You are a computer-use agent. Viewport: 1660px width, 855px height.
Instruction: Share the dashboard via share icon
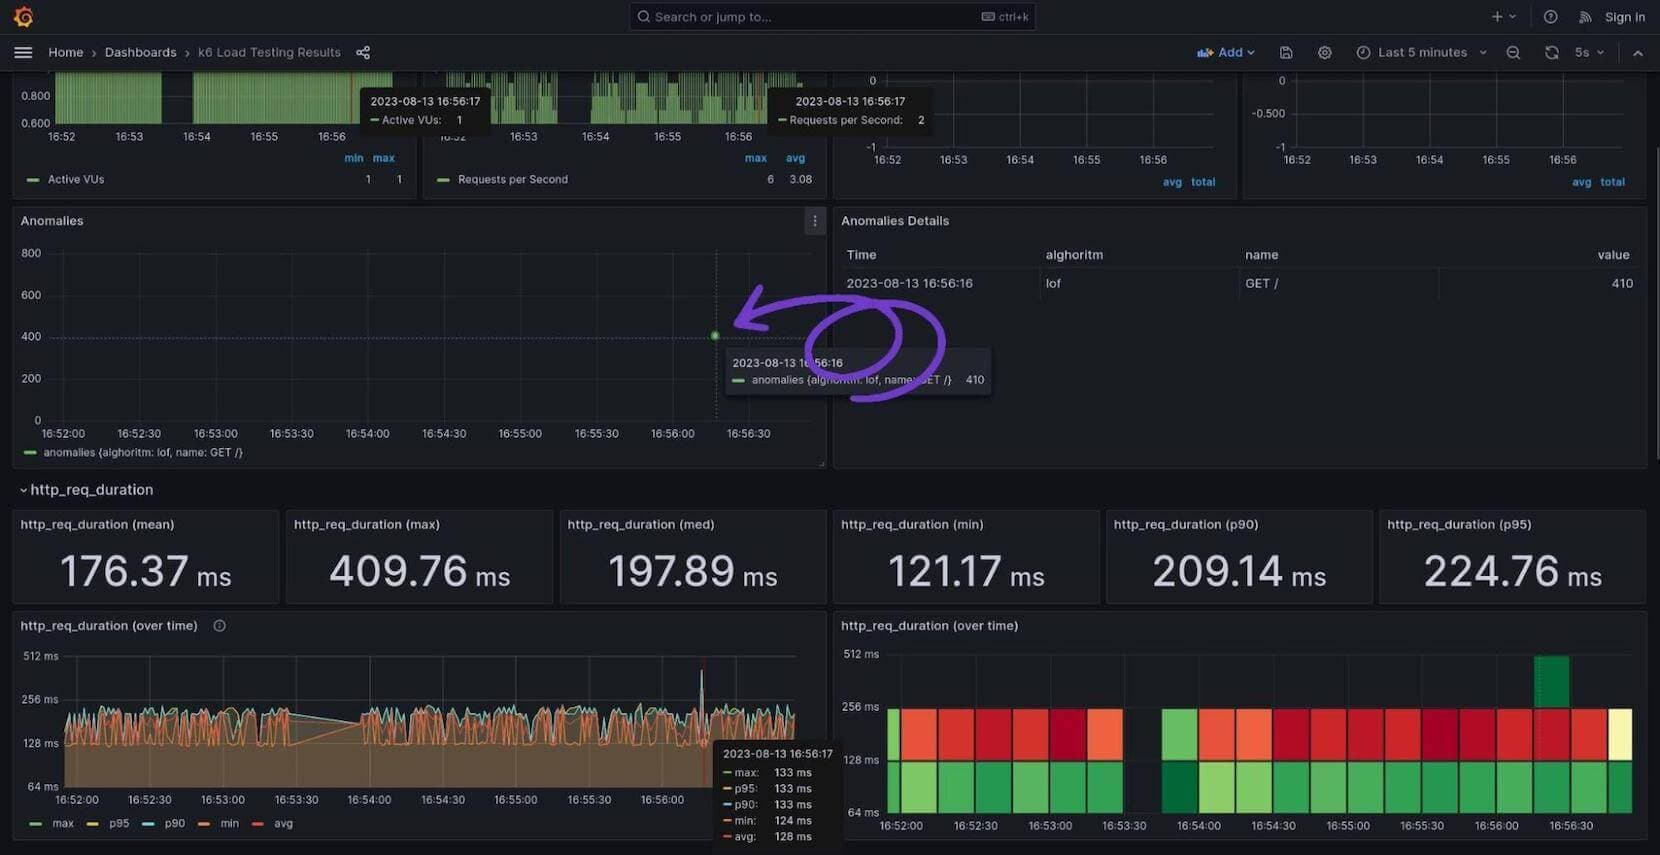click(363, 52)
